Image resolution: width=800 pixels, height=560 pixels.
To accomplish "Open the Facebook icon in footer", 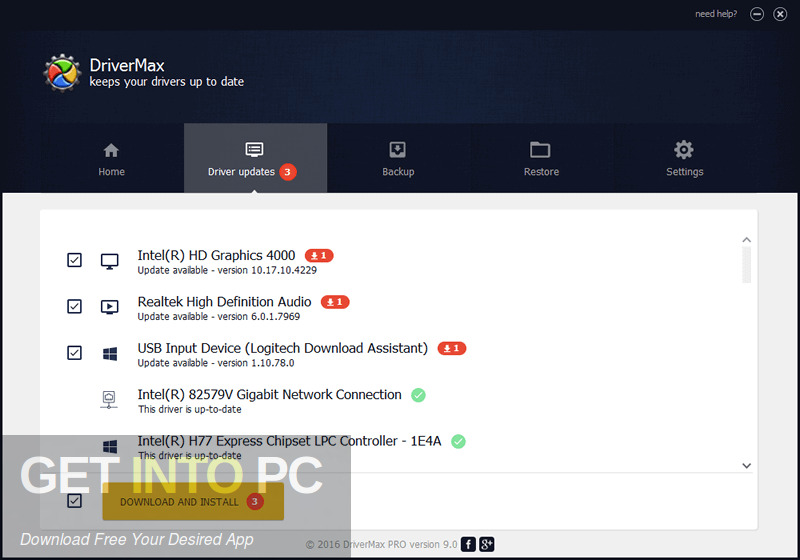I will tap(468, 544).
